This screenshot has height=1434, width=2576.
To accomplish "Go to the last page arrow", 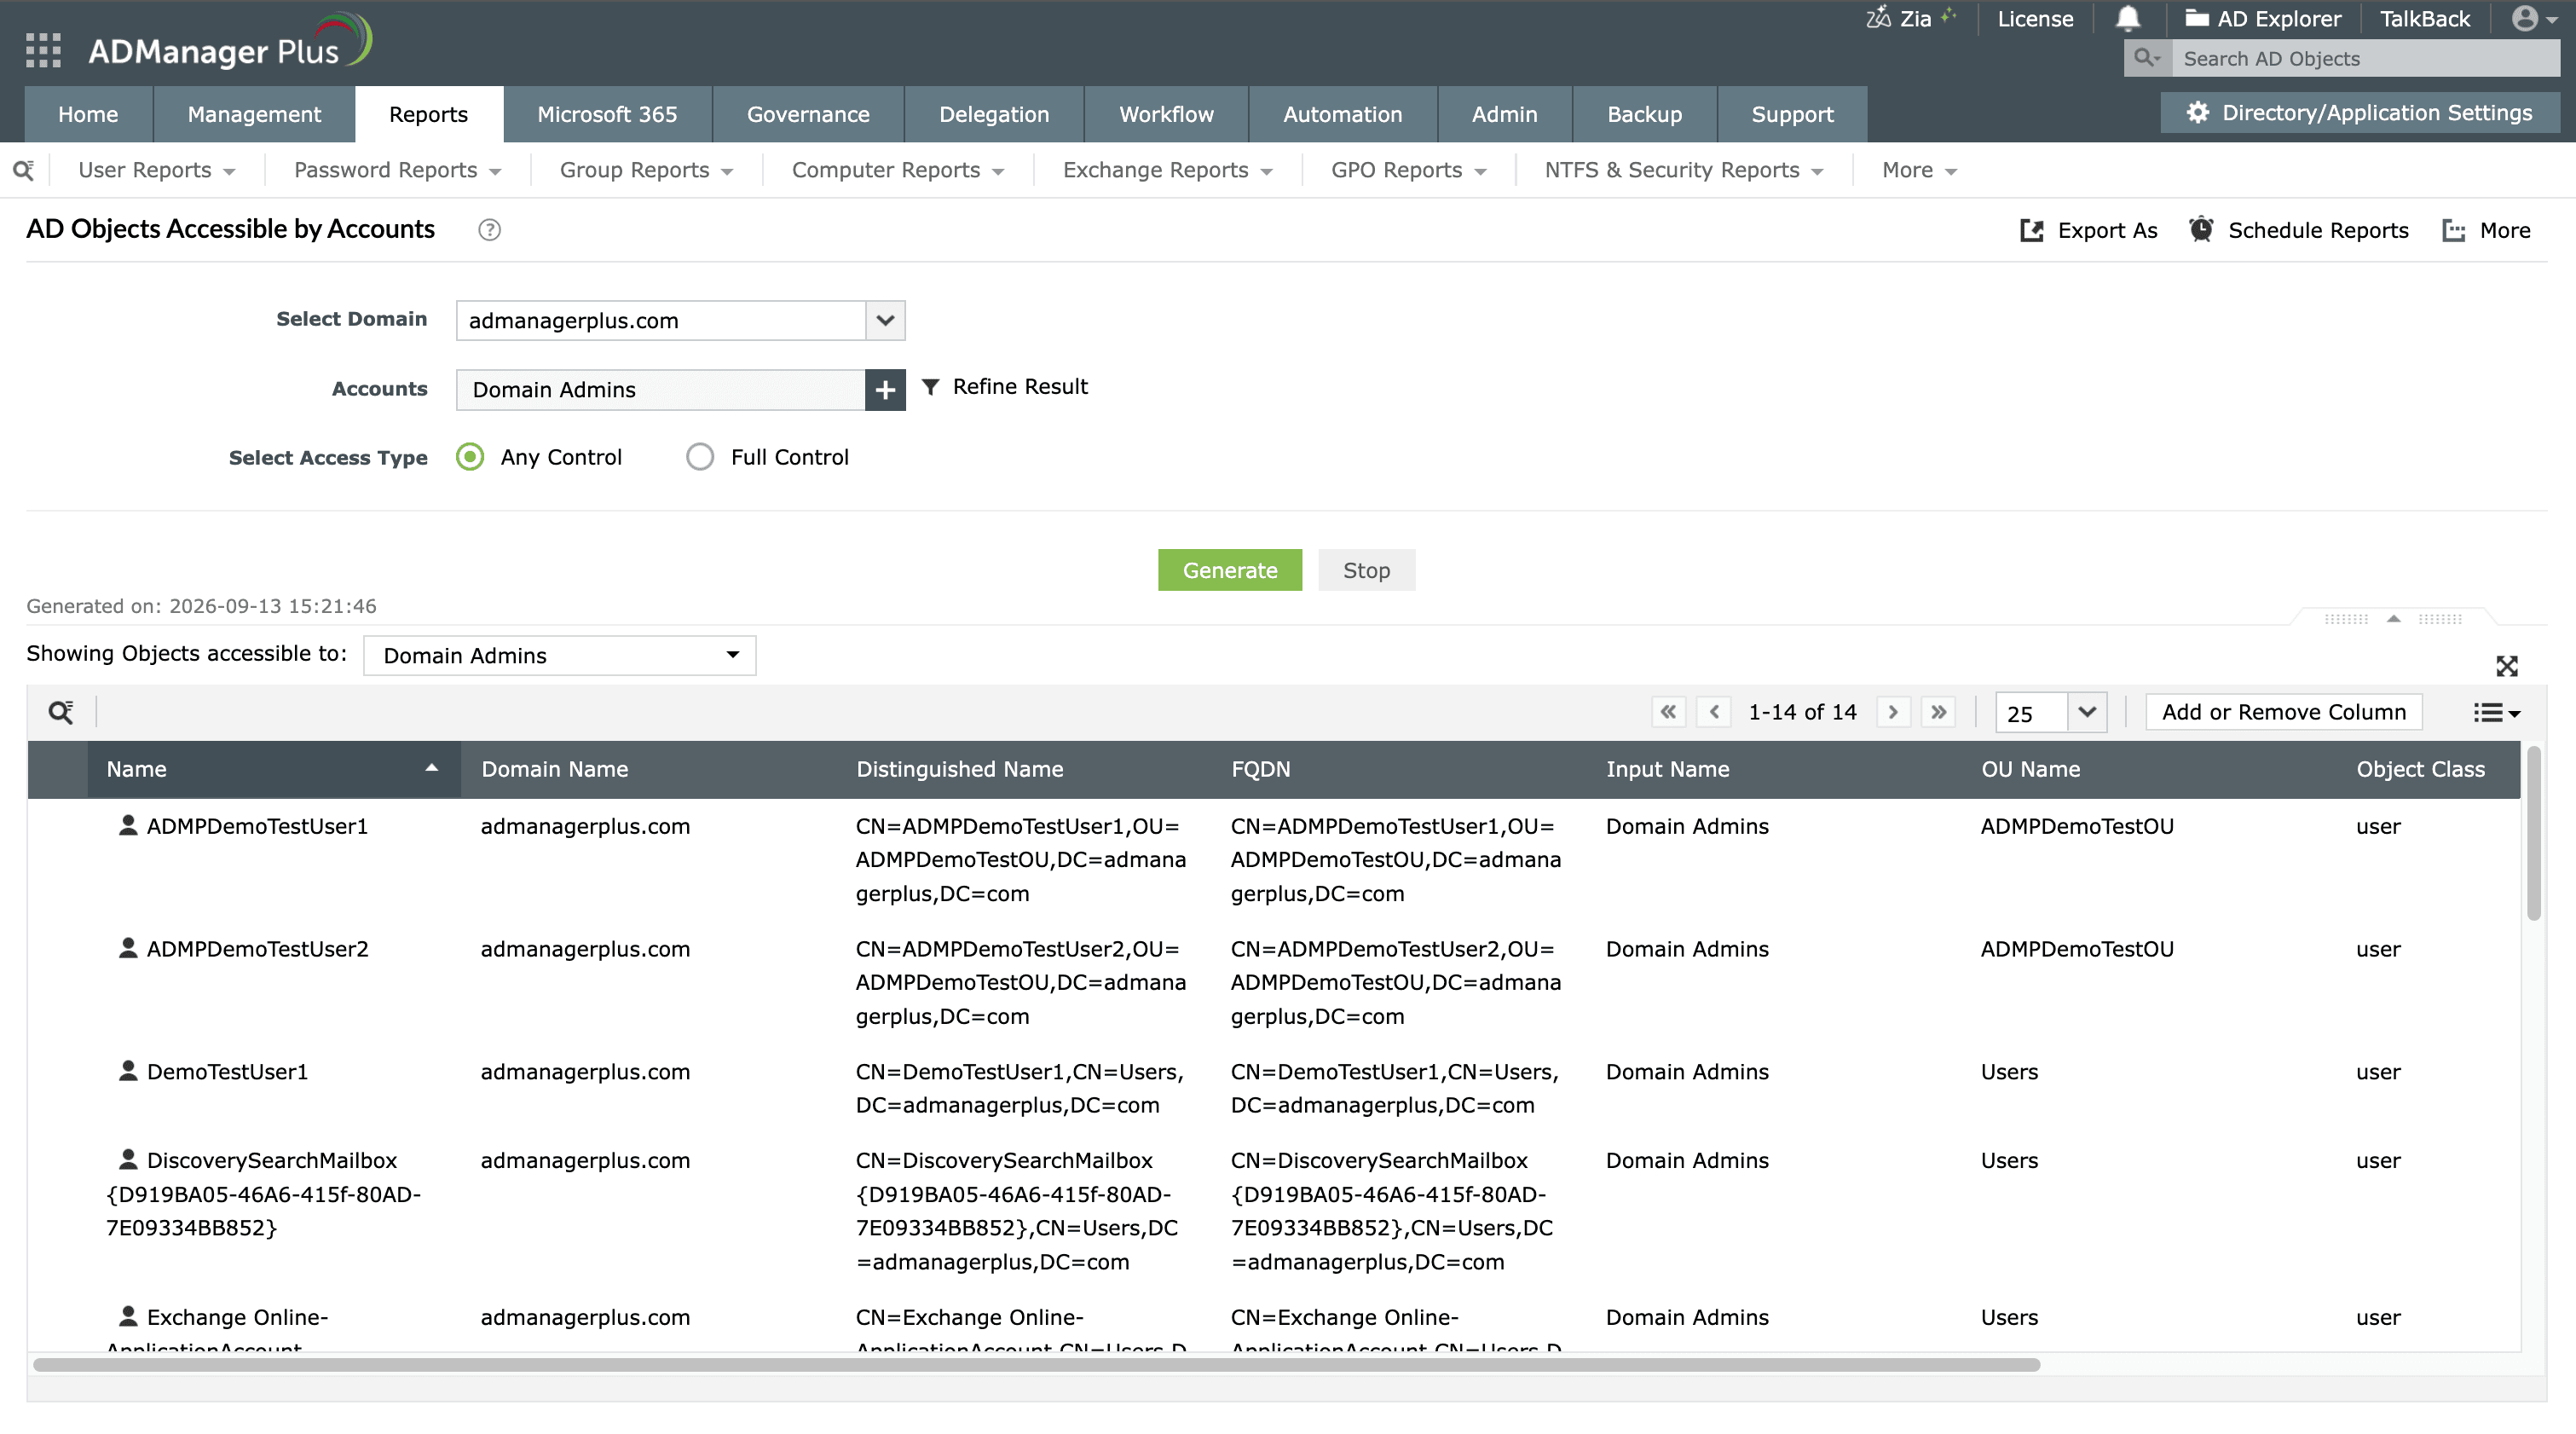I will pos(1938,712).
